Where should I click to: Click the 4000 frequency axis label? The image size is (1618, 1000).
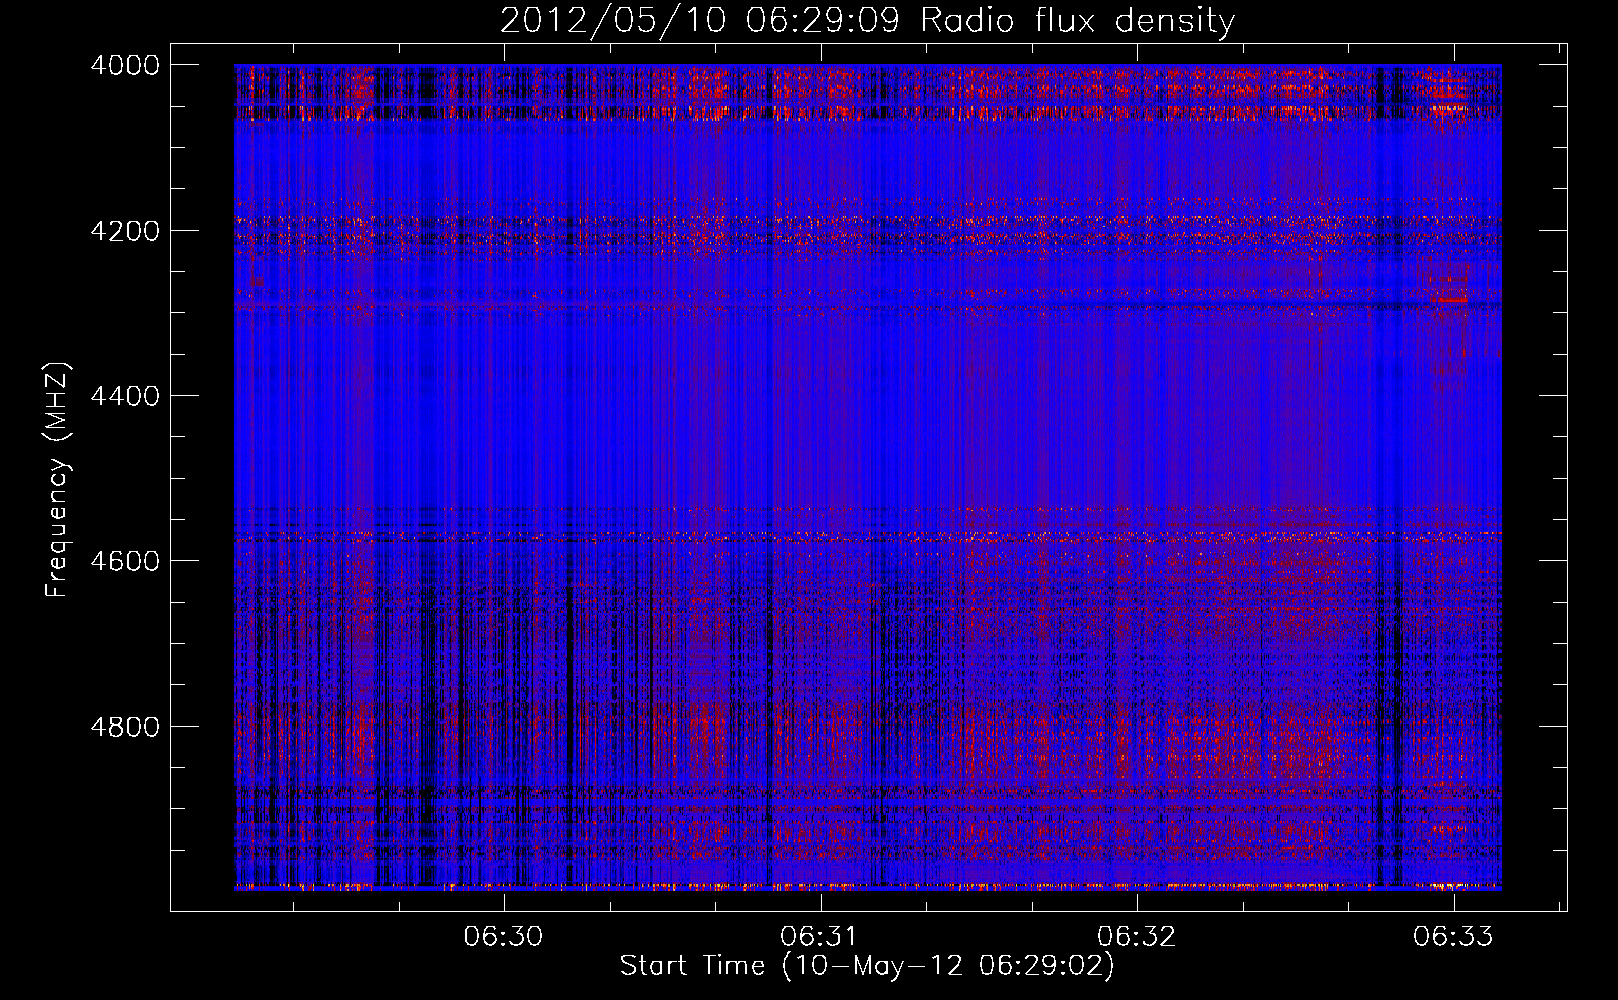[125, 65]
